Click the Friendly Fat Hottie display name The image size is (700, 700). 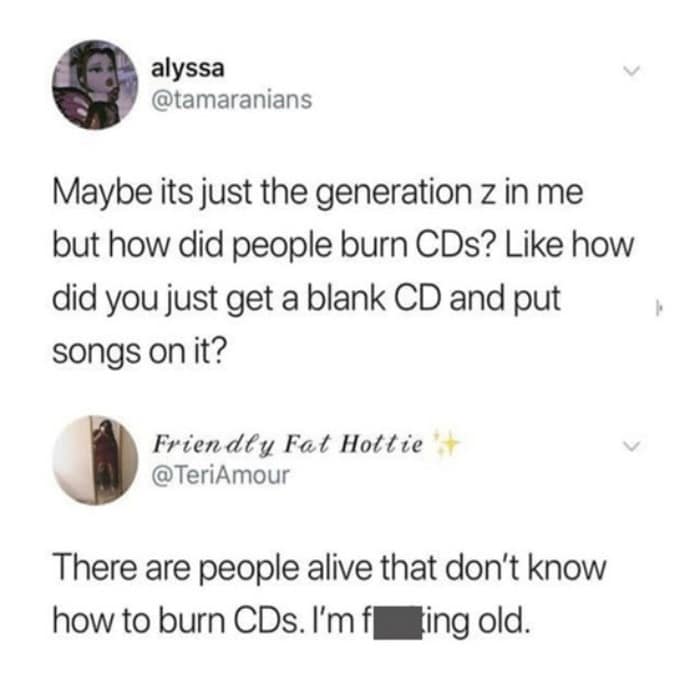point(288,444)
